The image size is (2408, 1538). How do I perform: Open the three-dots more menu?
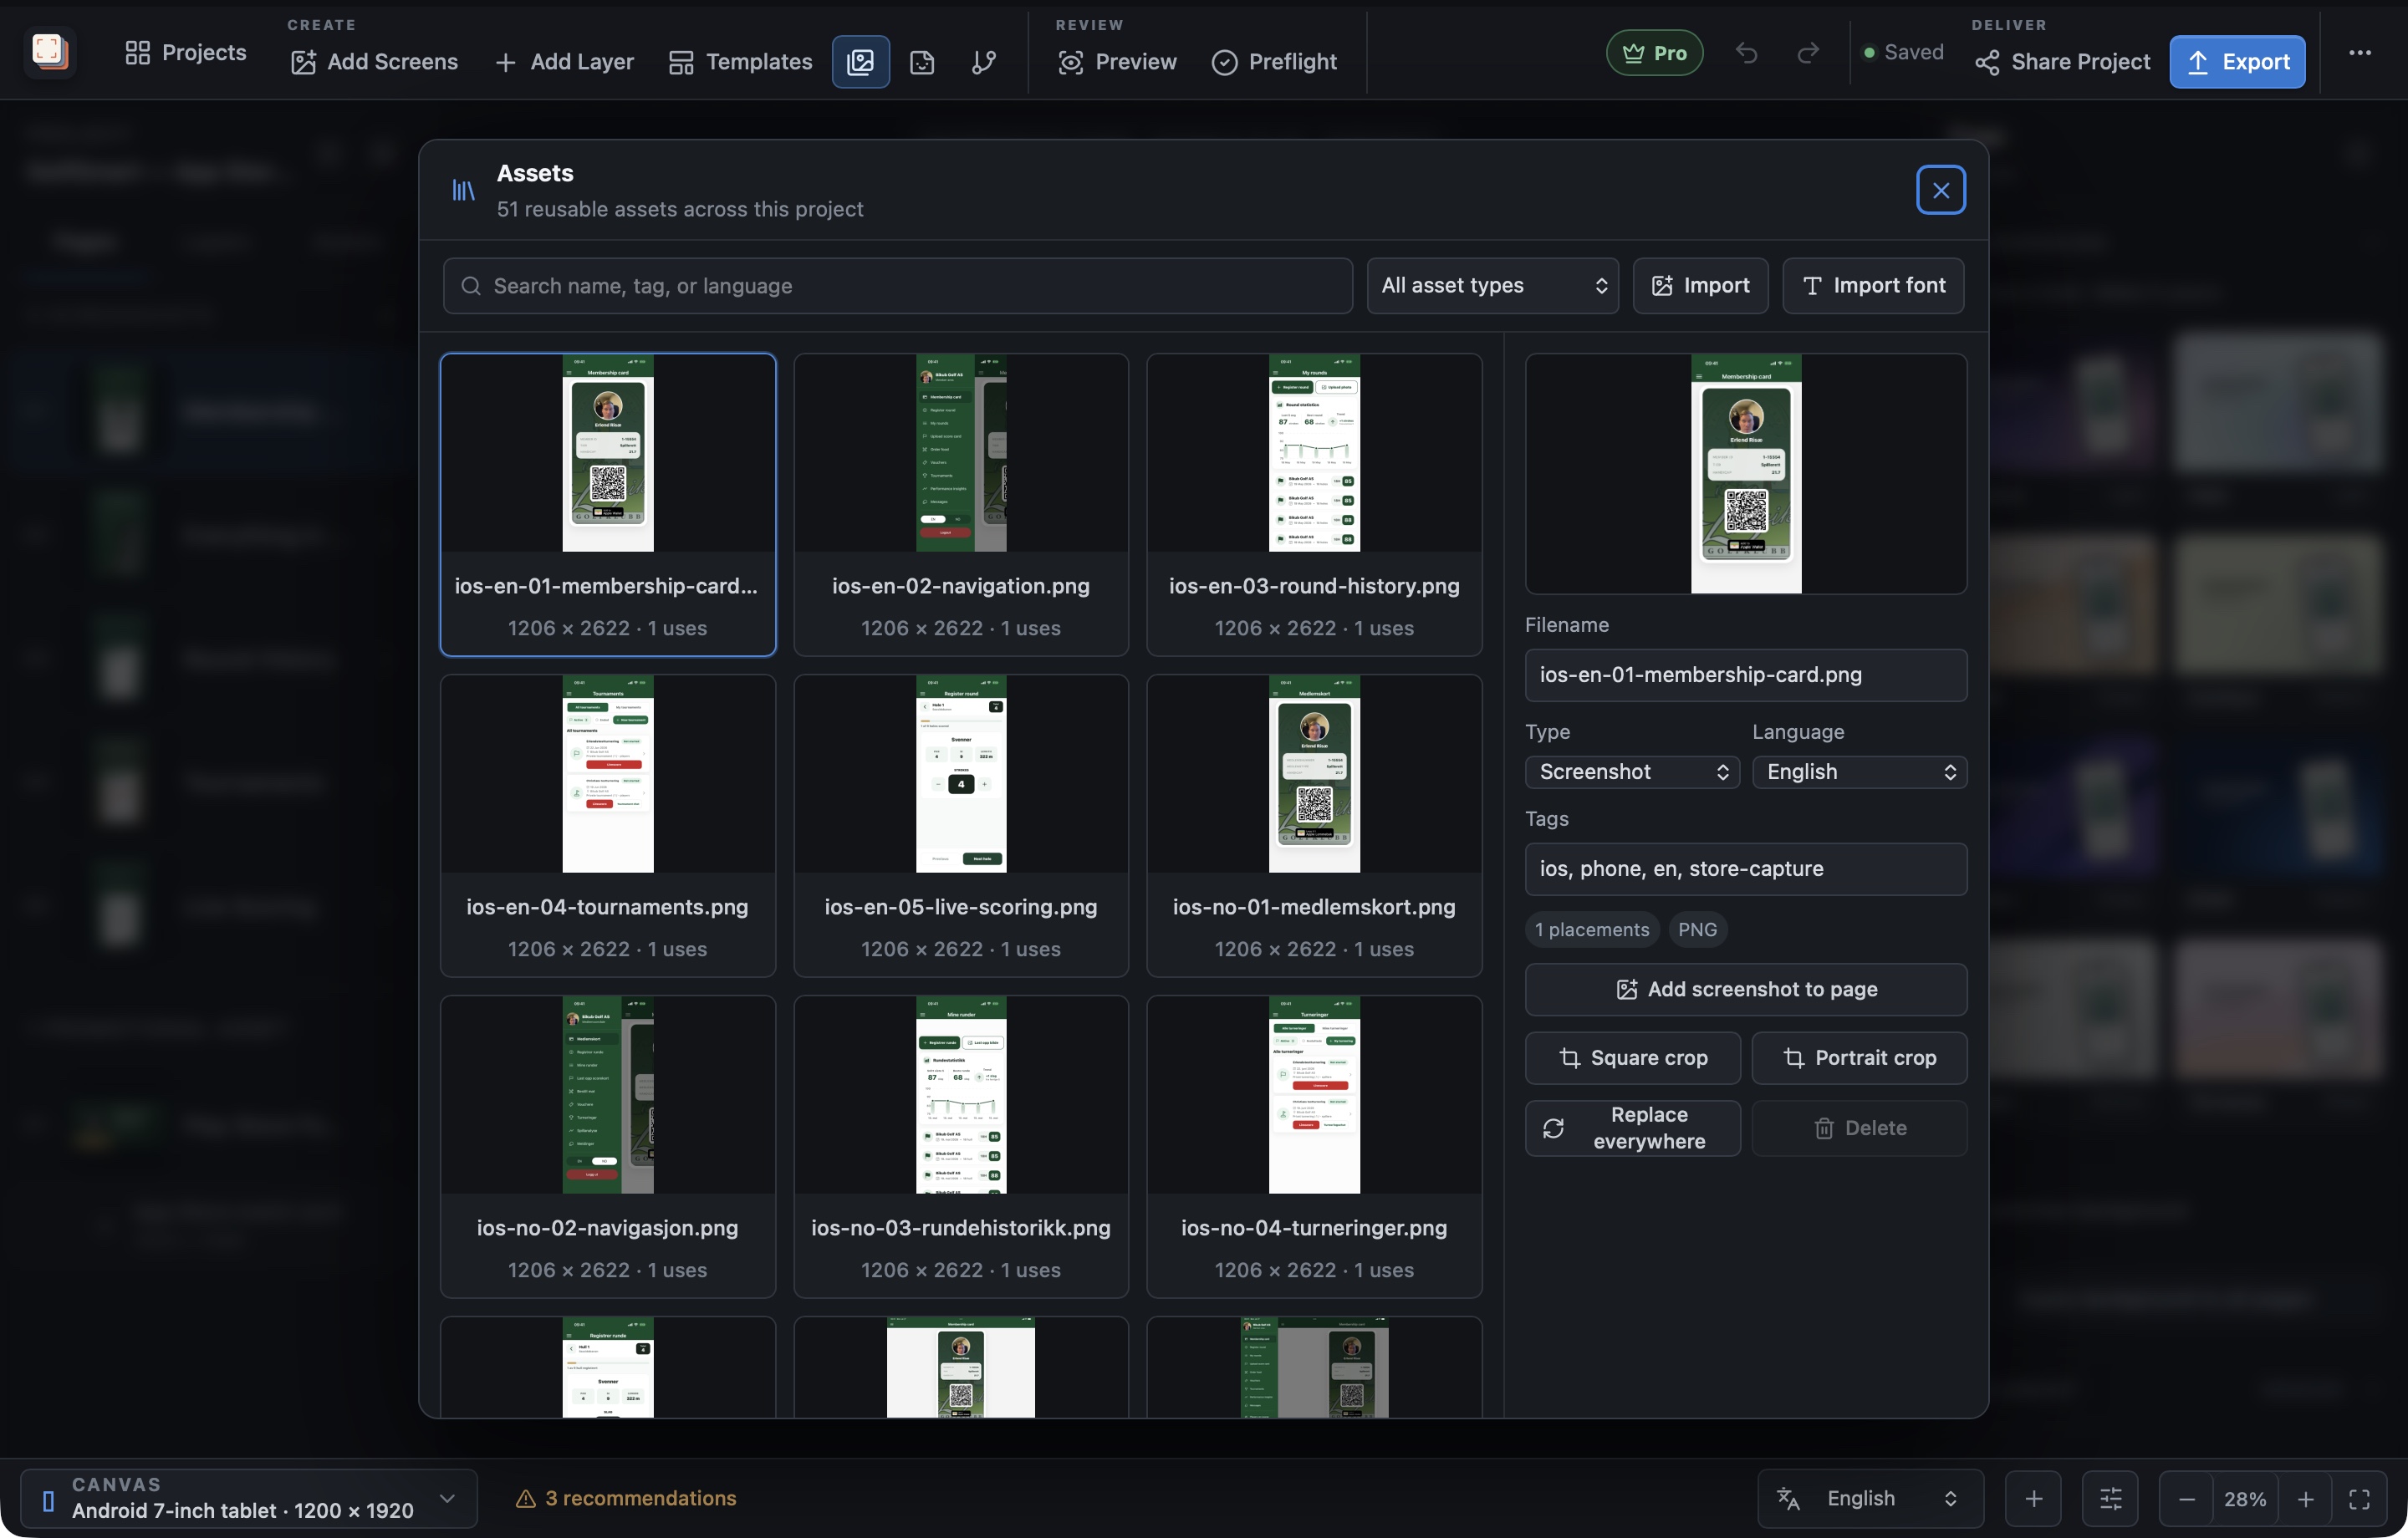[x=2360, y=52]
